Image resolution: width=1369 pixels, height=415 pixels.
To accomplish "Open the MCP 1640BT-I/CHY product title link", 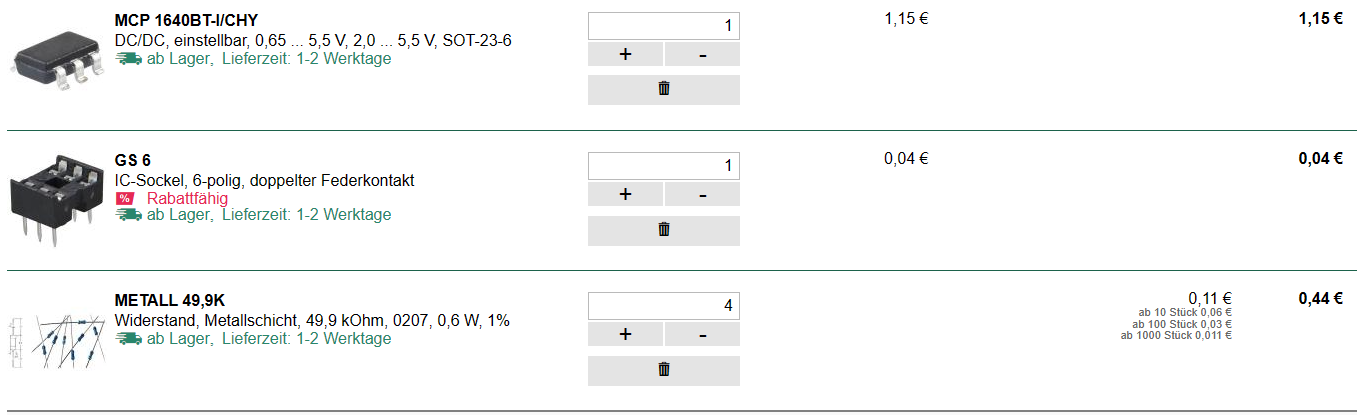I will pos(186,20).
